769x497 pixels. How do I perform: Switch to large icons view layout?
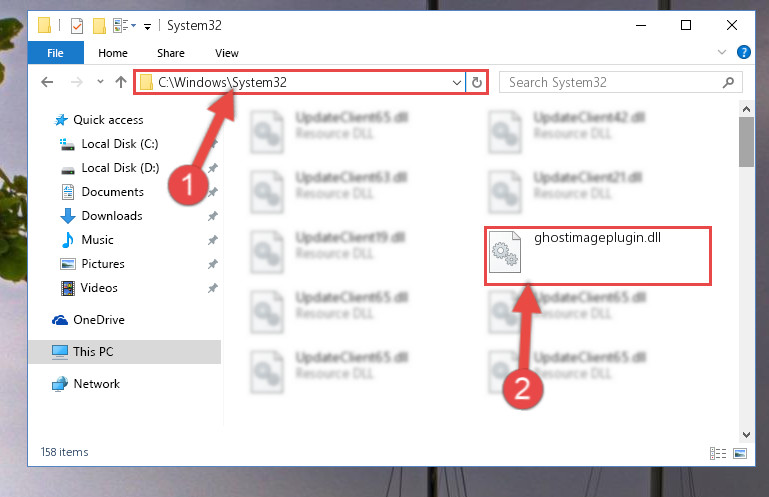[x=740, y=453]
